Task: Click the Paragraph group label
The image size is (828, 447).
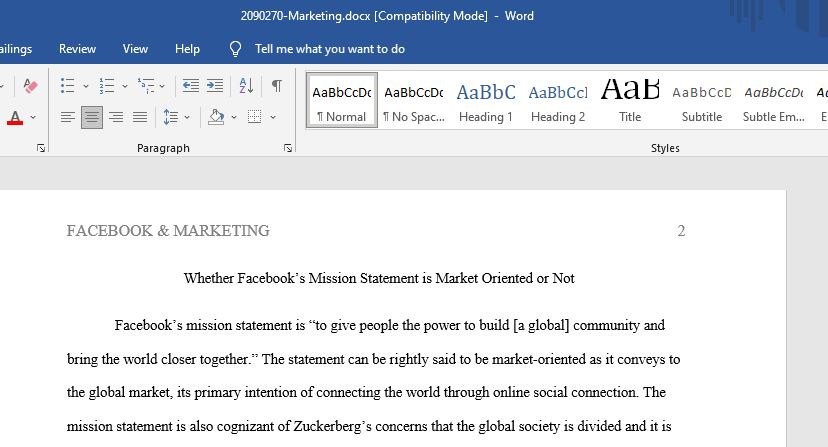Action: point(163,148)
